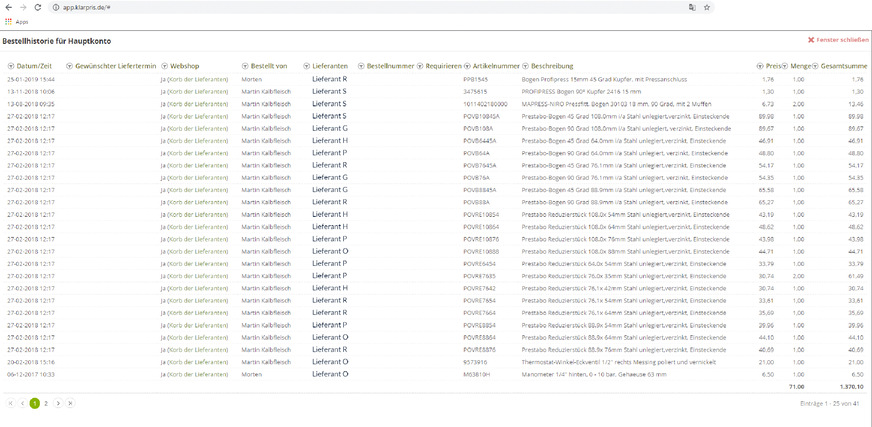Open the Datum/Zeit column filter
Viewport: 872px width, 427px height.
tap(11, 66)
